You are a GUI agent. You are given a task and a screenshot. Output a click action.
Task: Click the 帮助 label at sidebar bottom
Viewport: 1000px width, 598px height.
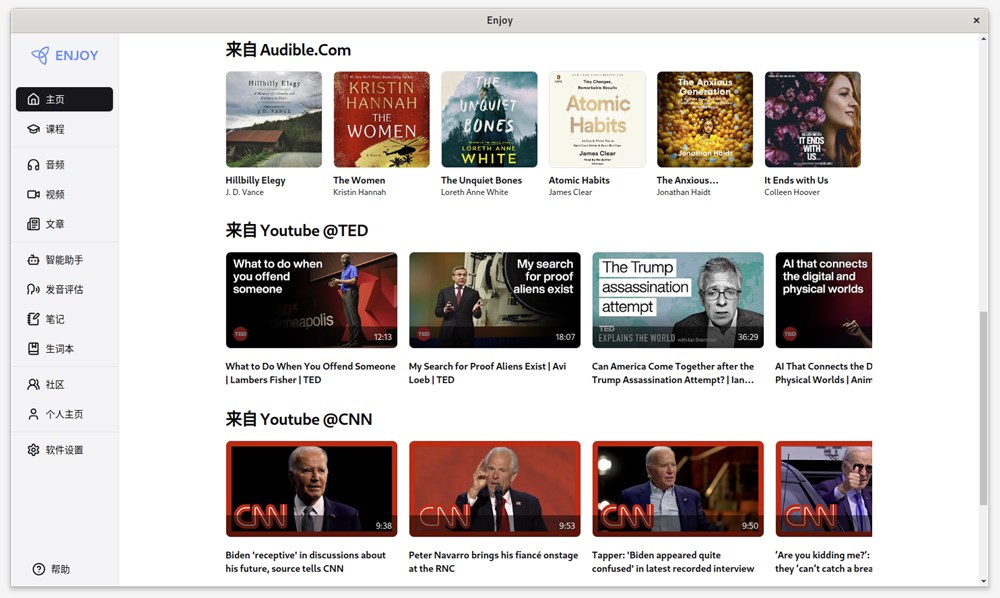[61, 569]
